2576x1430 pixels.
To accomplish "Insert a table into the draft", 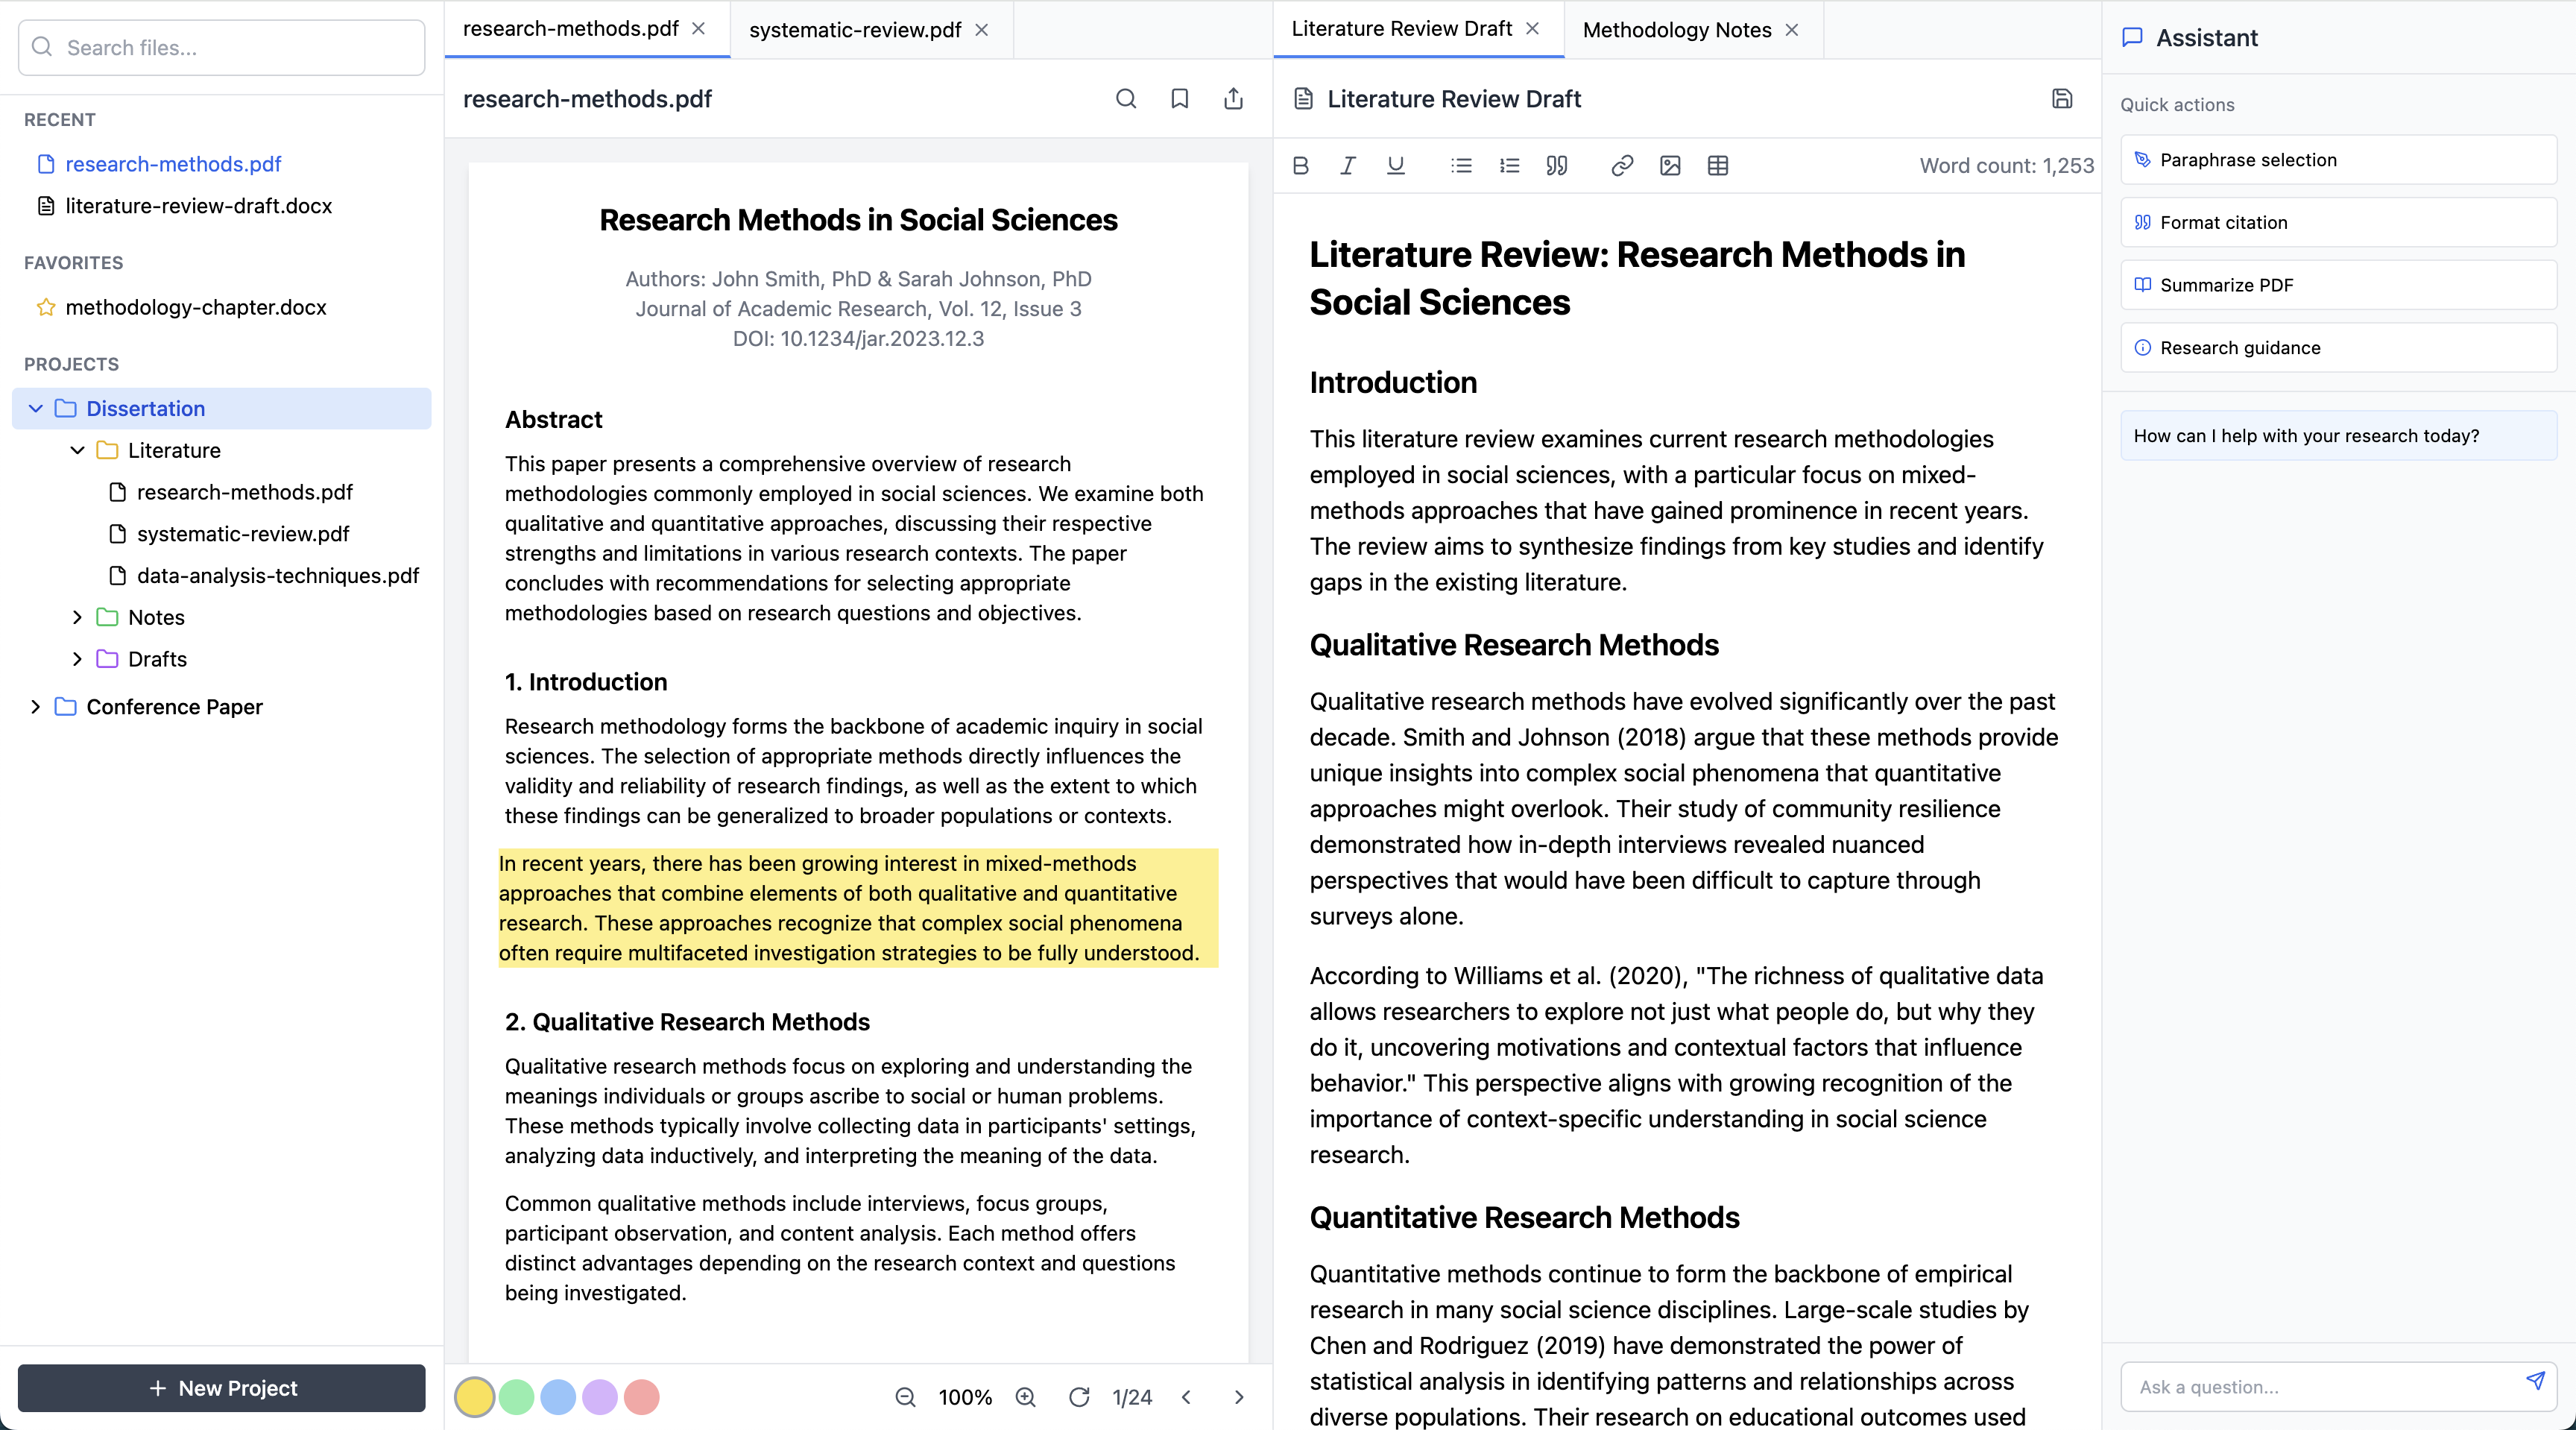I will pos(1718,166).
